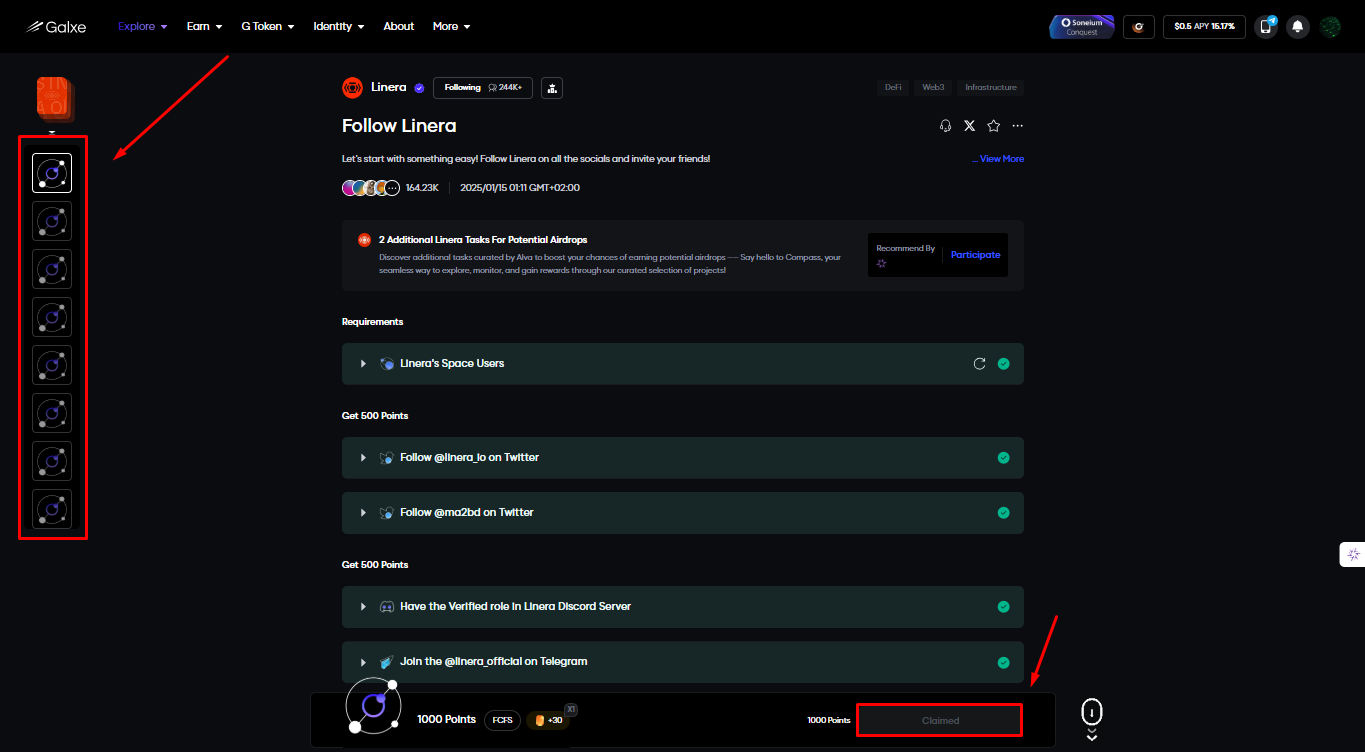
Task: Open the mobile app phone icon
Action: coord(1266,27)
